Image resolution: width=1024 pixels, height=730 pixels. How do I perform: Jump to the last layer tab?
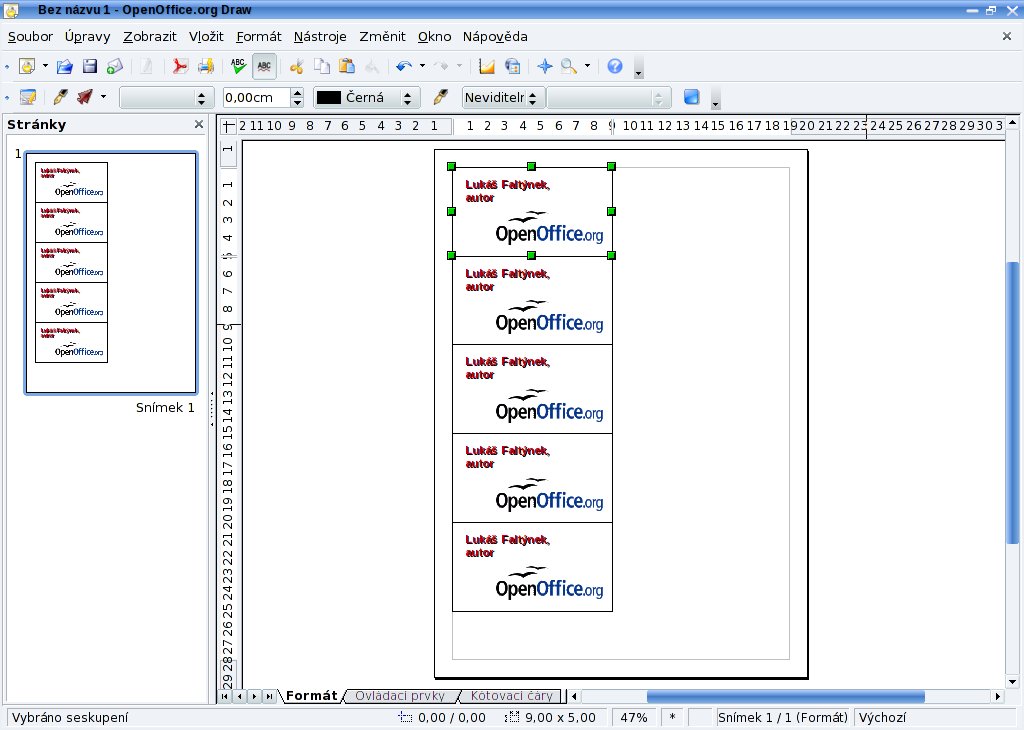[269, 697]
